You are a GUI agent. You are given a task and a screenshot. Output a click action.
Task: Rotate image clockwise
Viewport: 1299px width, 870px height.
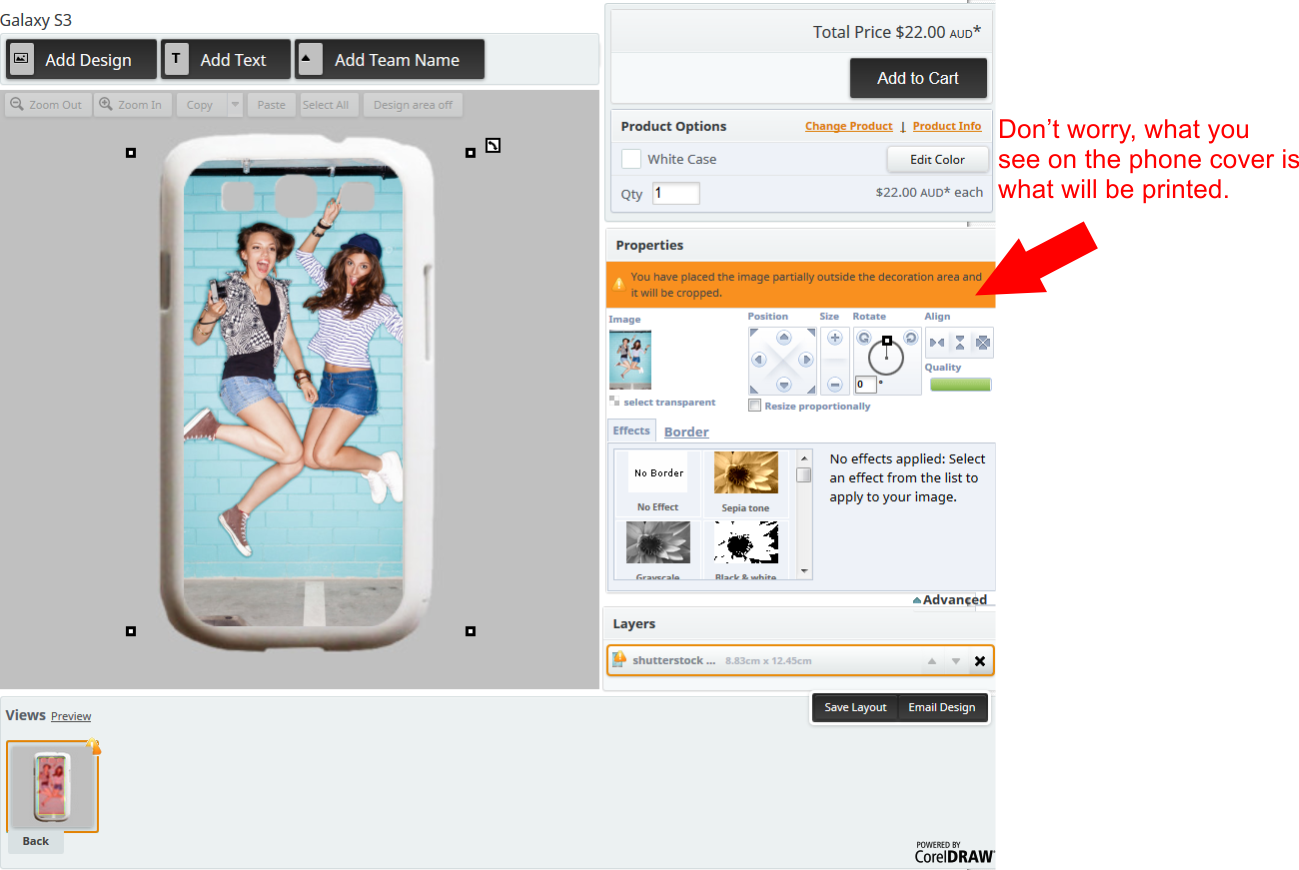pos(910,338)
